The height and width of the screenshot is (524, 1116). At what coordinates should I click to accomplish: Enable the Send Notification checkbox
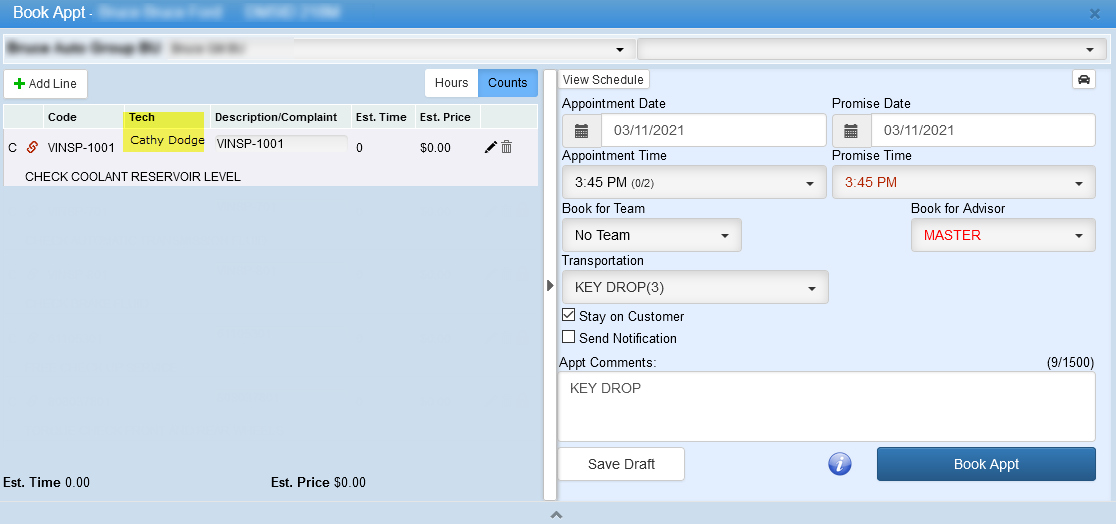(x=569, y=338)
